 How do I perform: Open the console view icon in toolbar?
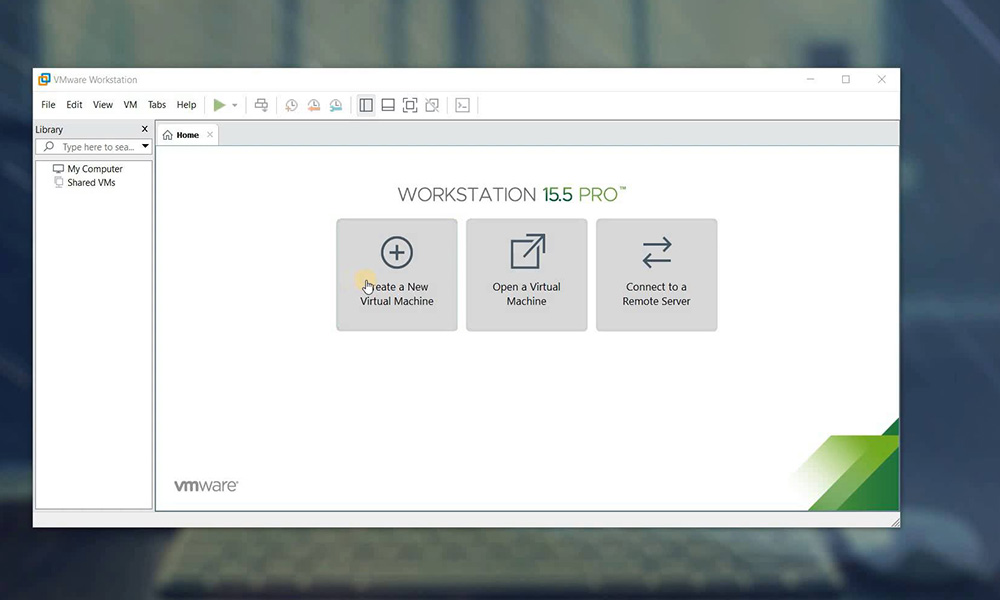coord(463,105)
